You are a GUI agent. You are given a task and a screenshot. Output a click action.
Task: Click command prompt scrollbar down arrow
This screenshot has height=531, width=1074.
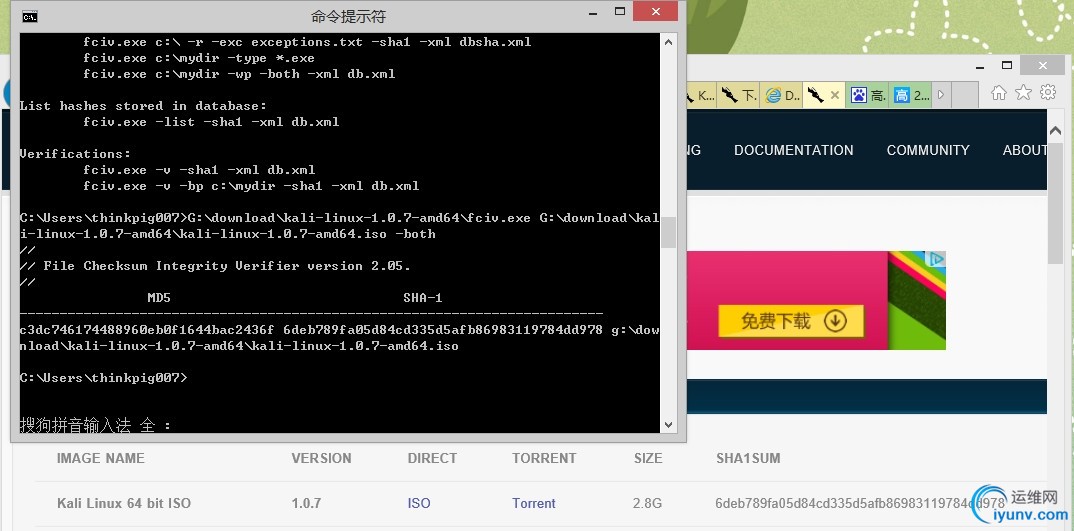(x=669, y=425)
